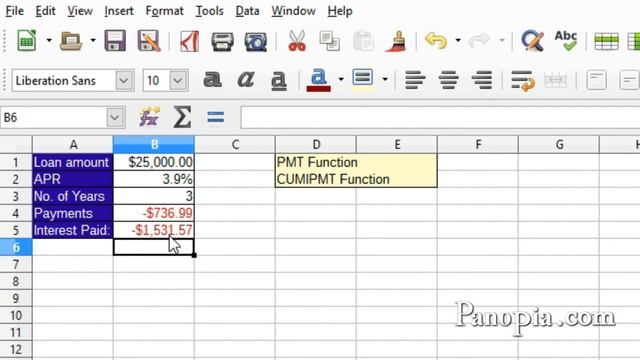This screenshot has height=360, width=640.
Task: Align cell content to top
Action: click(596, 80)
